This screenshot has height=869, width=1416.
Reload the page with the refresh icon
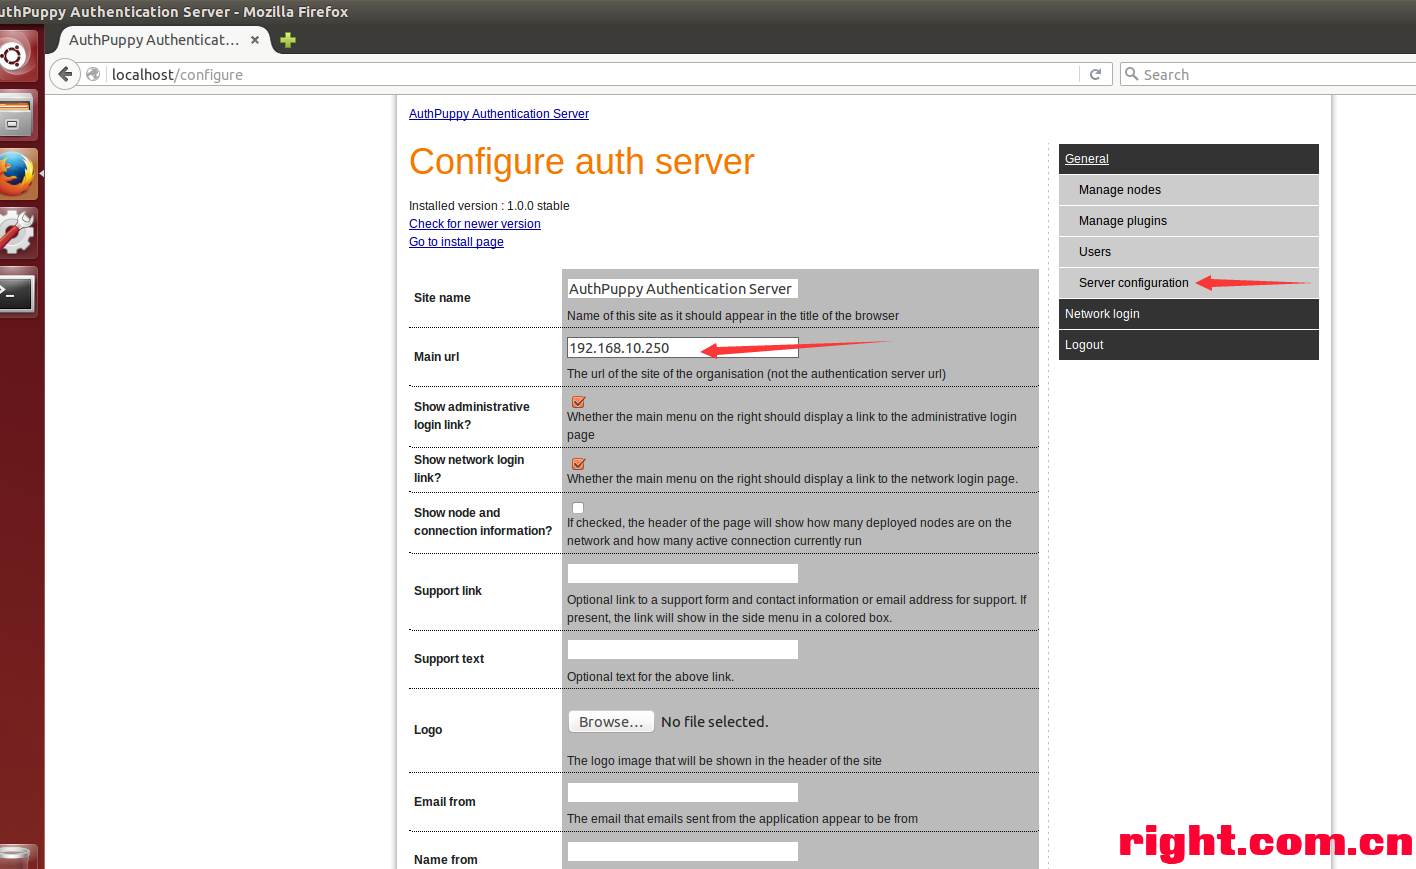pos(1095,74)
